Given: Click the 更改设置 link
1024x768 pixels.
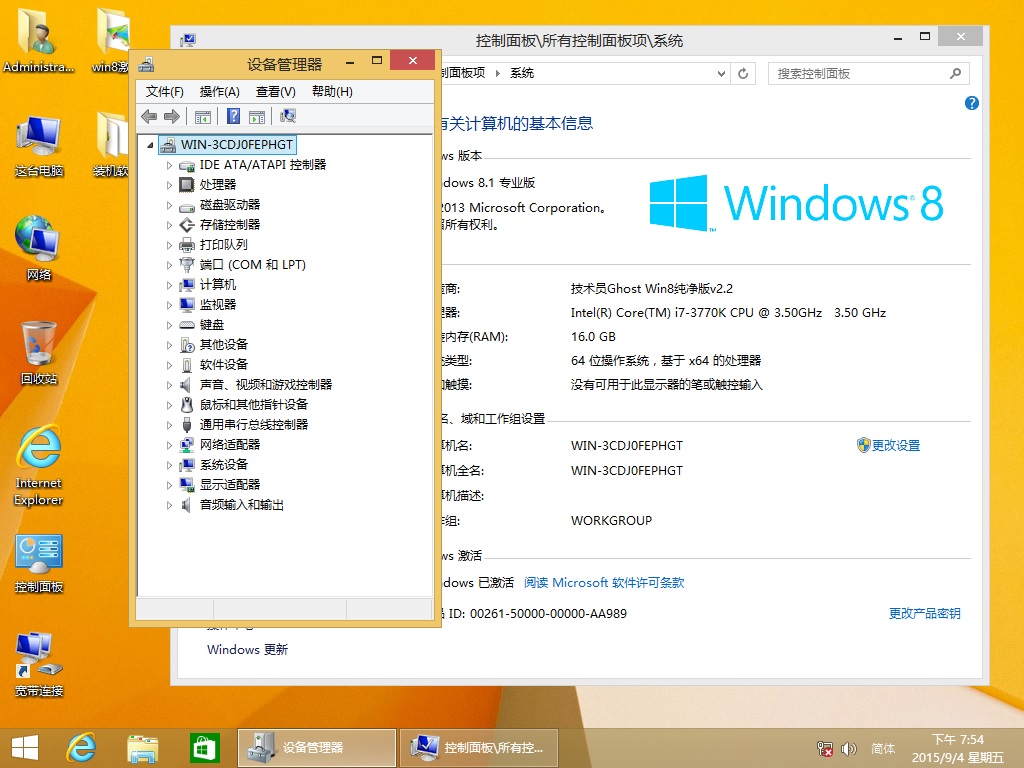Looking at the screenshot, I should tap(895, 445).
